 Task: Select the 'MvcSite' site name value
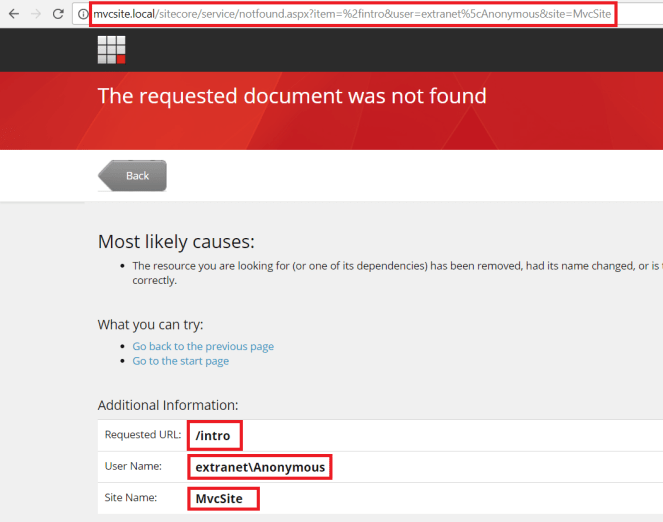223,498
